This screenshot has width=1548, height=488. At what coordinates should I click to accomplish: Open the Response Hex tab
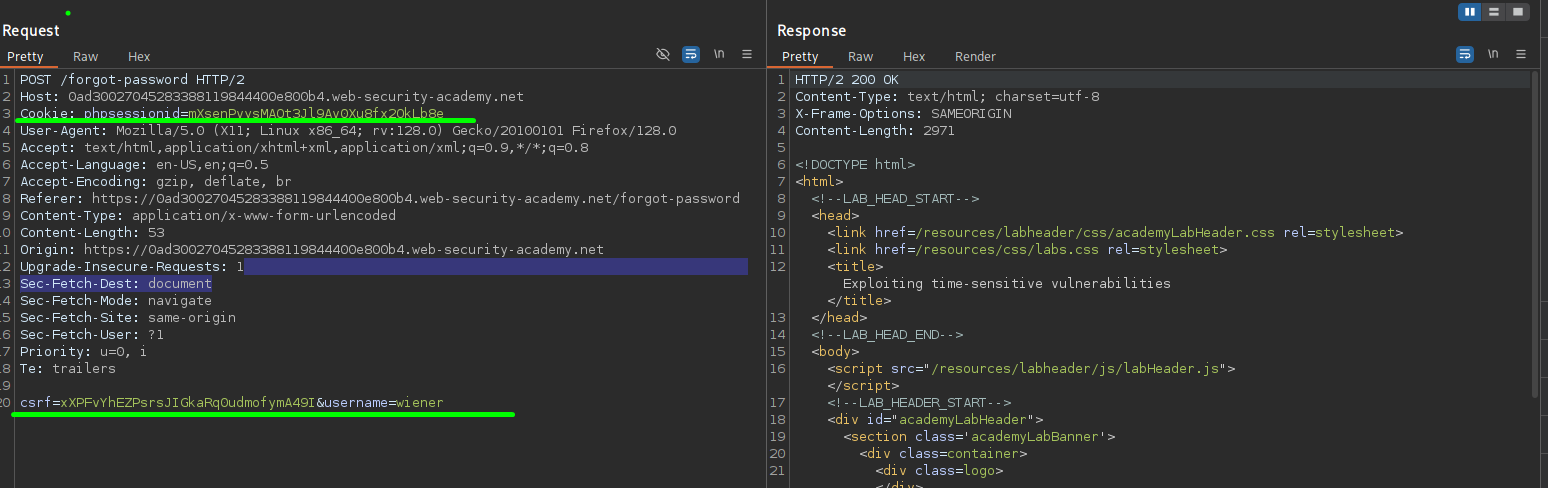click(914, 57)
